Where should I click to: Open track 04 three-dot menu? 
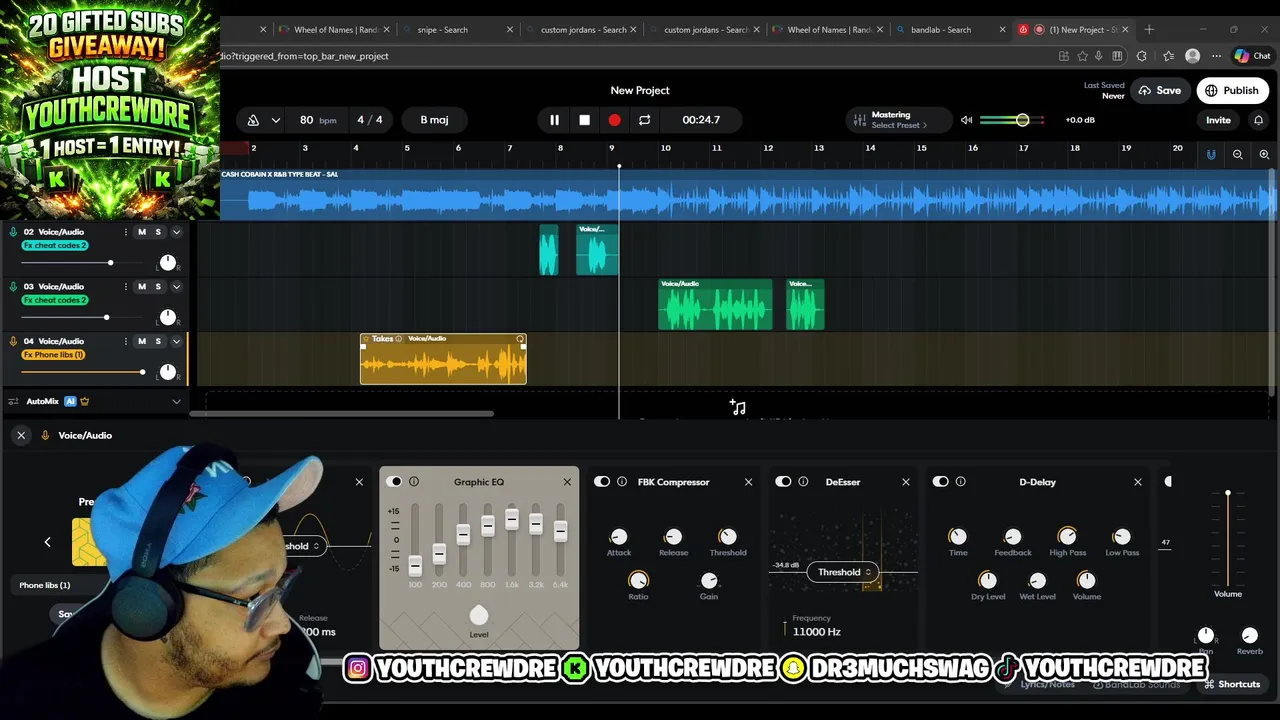coord(125,341)
